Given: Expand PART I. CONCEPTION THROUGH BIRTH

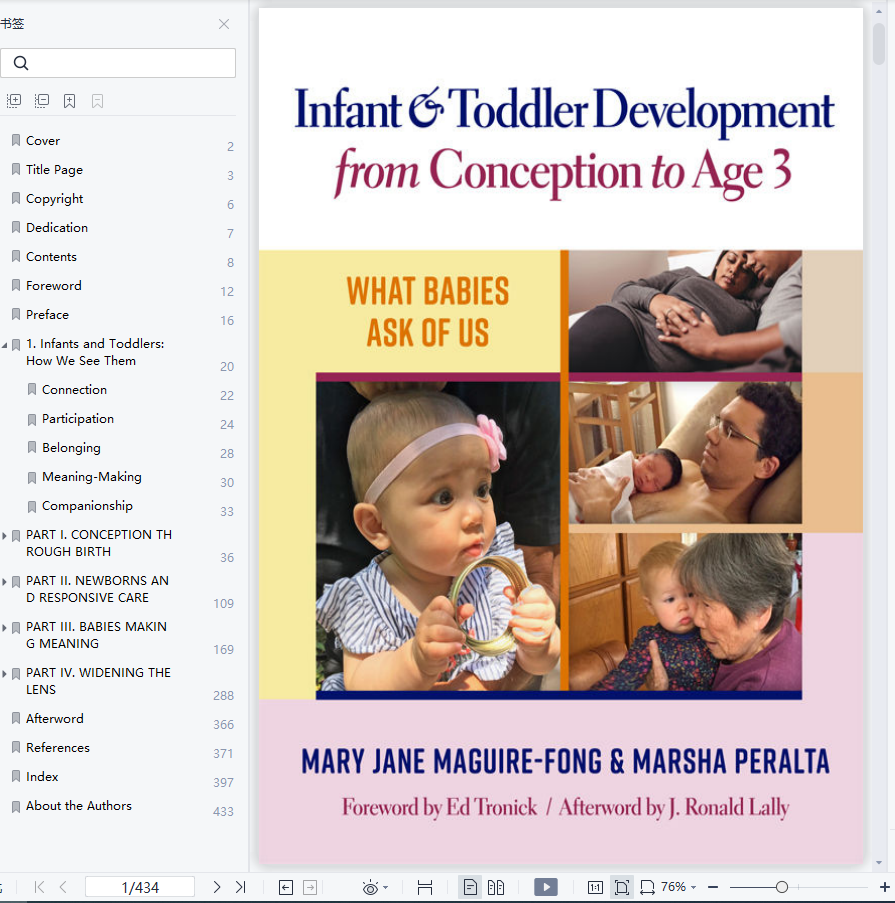Looking at the screenshot, I should pos(5,536).
